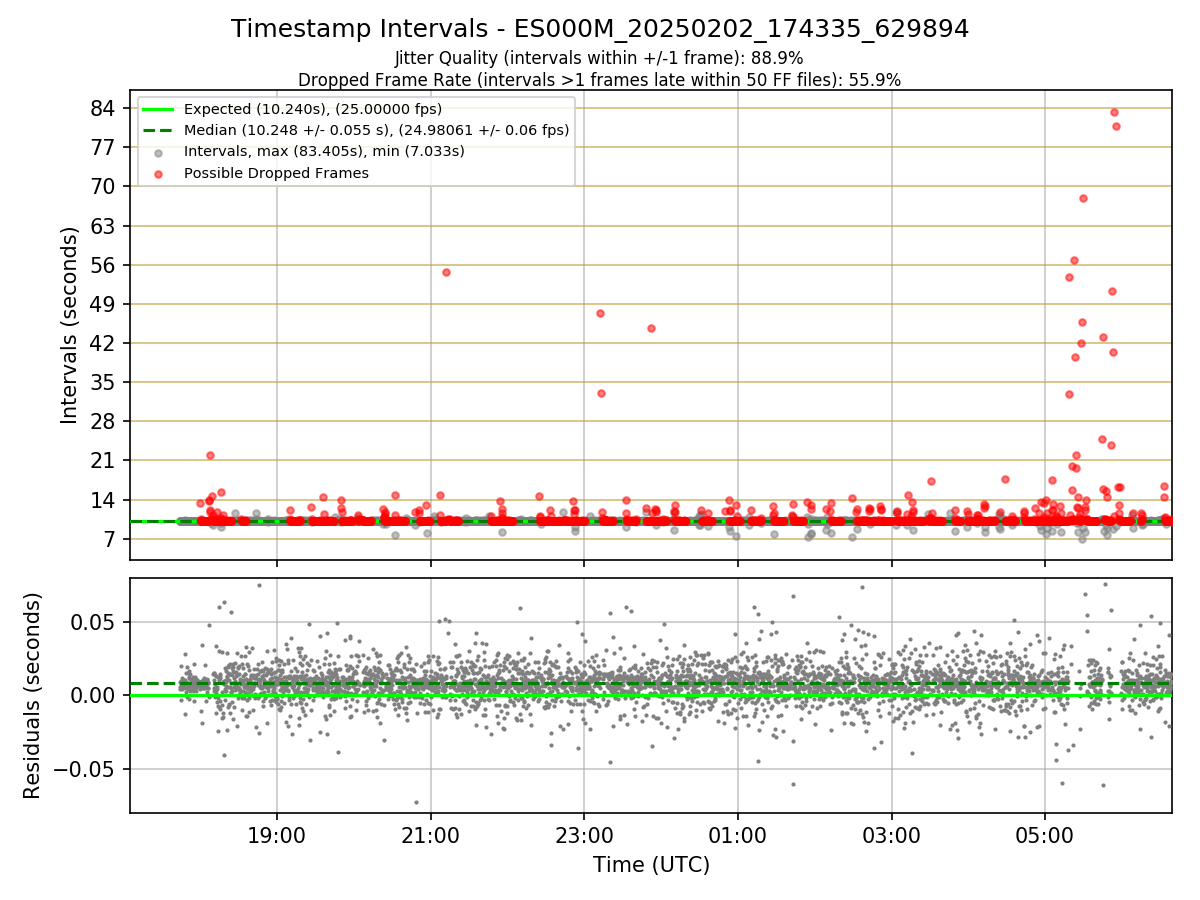Select the 'Jitter Quality' 88.9% subtitle line

(600, 58)
